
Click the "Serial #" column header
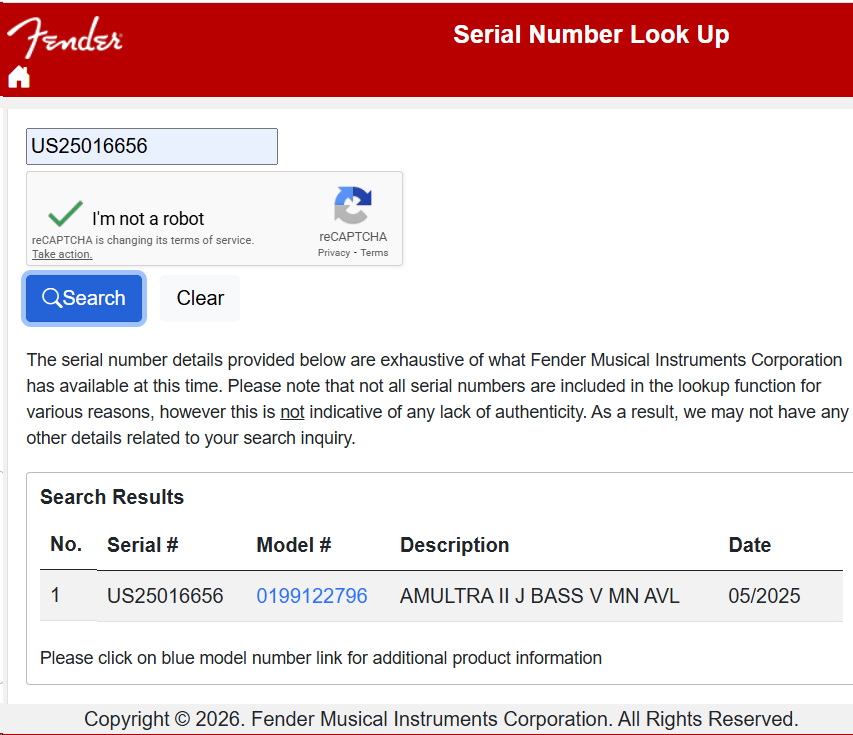[x=142, y=545]
